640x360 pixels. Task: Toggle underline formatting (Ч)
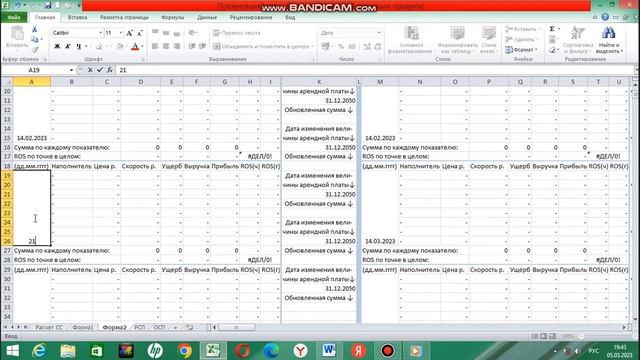coord(78,47)
